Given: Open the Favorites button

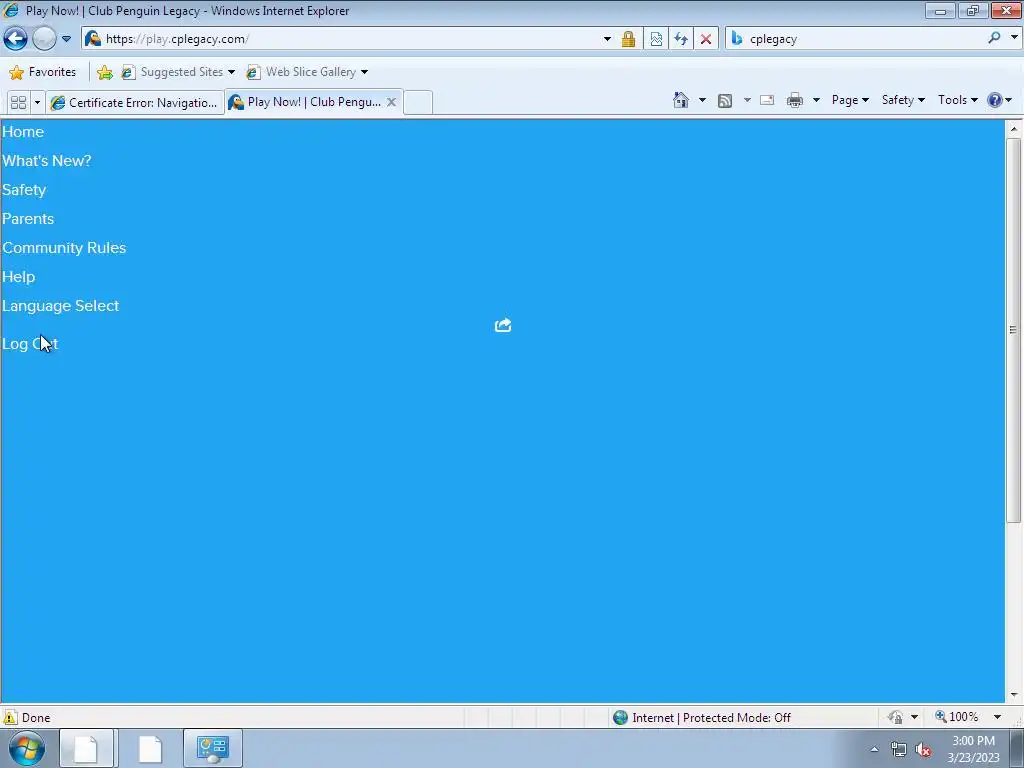Looking at the screenshot, I should tap(42, 72).
